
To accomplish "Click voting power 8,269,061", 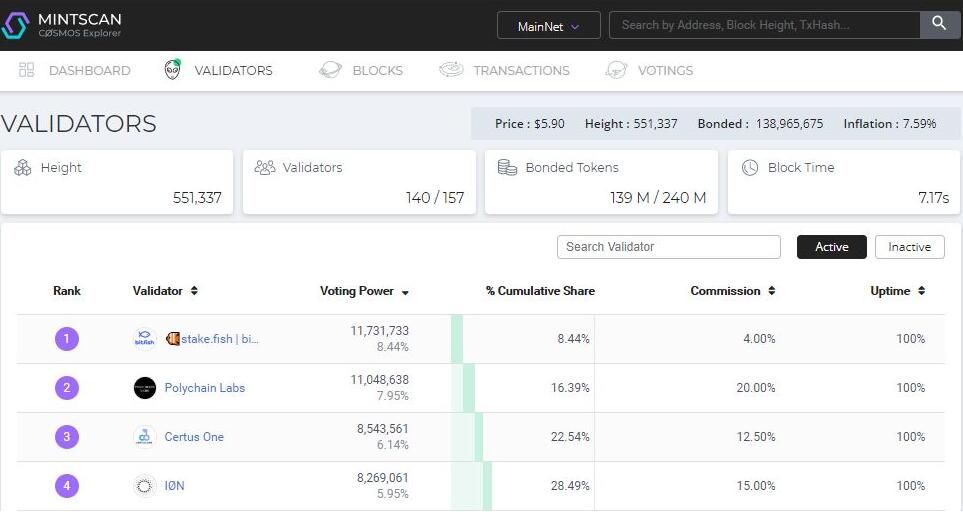I will (383, 478).
